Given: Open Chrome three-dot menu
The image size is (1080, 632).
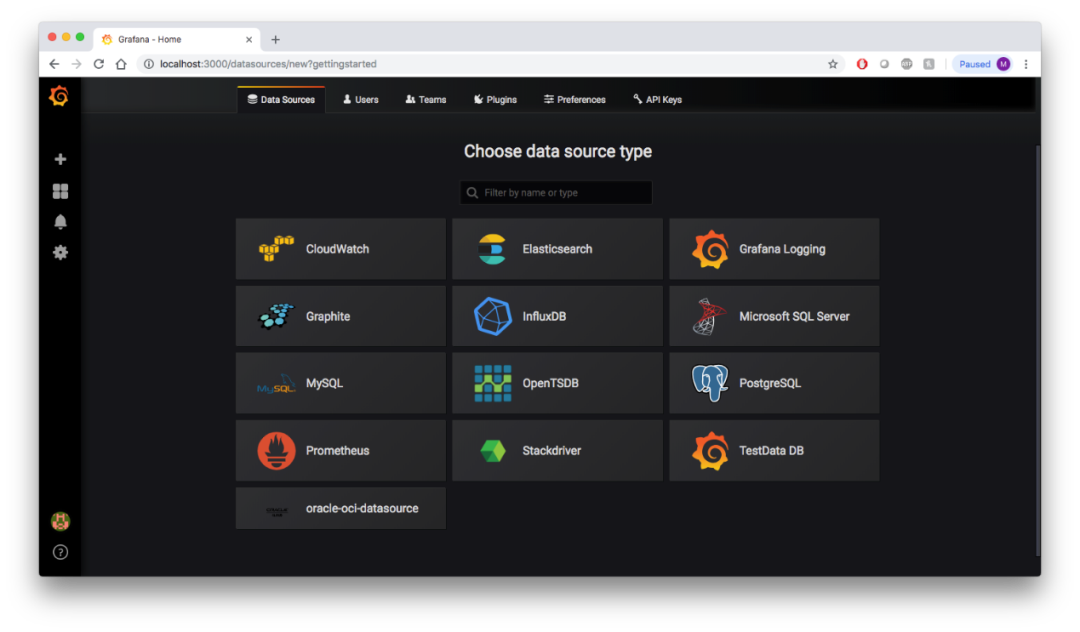Looking at the screenshot, I should tap(1026, 64).
